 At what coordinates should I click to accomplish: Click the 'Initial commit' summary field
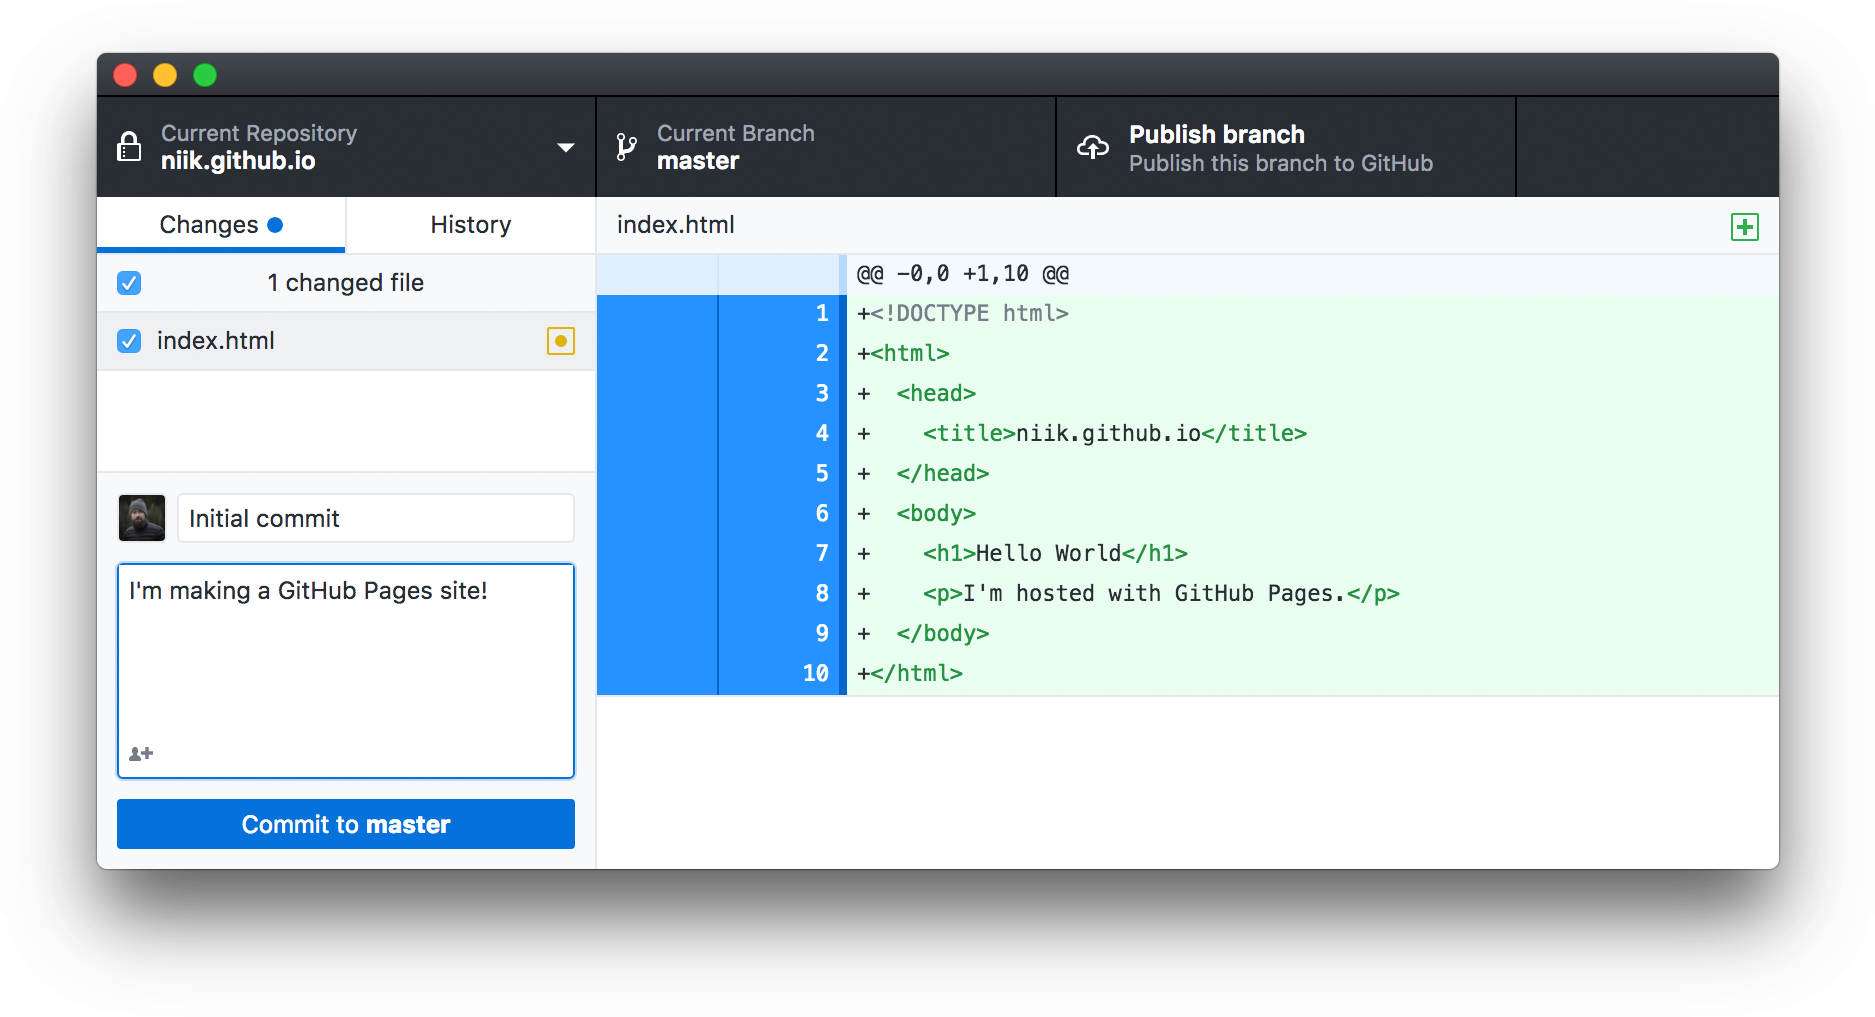tap(375, 518)
